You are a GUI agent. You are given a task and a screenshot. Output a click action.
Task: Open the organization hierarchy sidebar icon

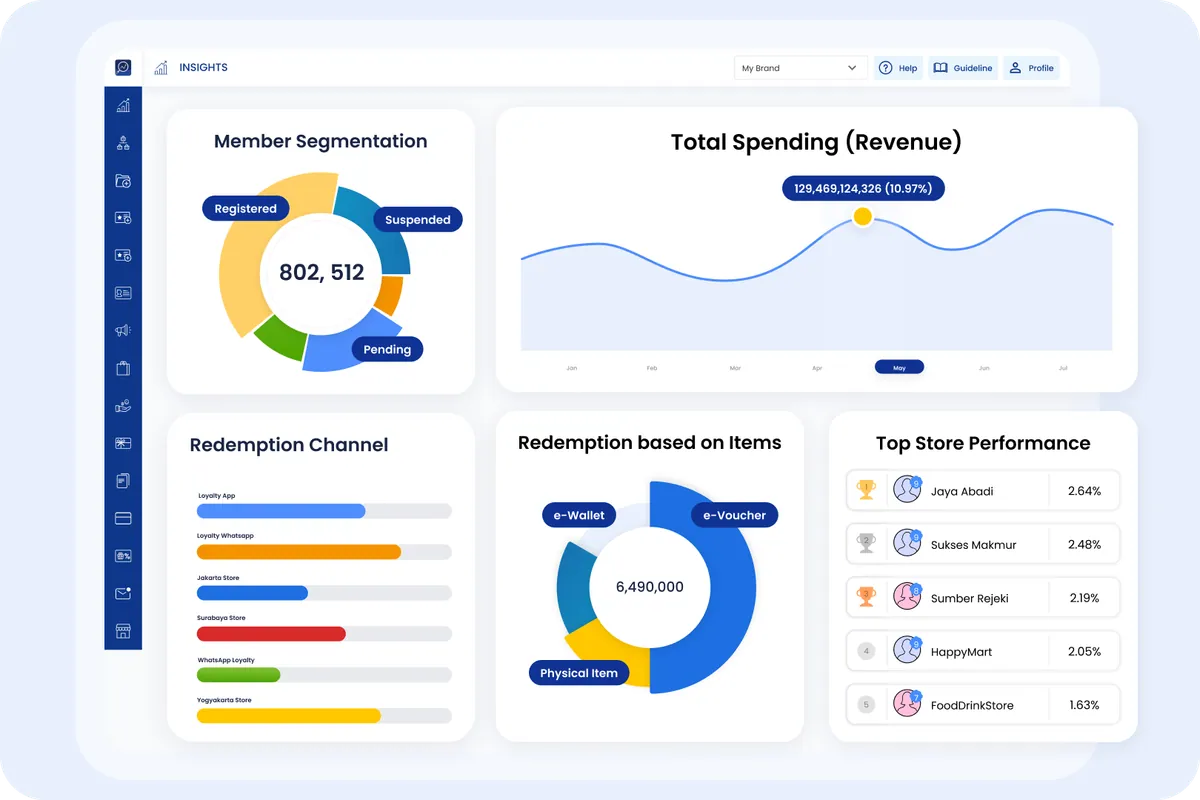(123, 143)
